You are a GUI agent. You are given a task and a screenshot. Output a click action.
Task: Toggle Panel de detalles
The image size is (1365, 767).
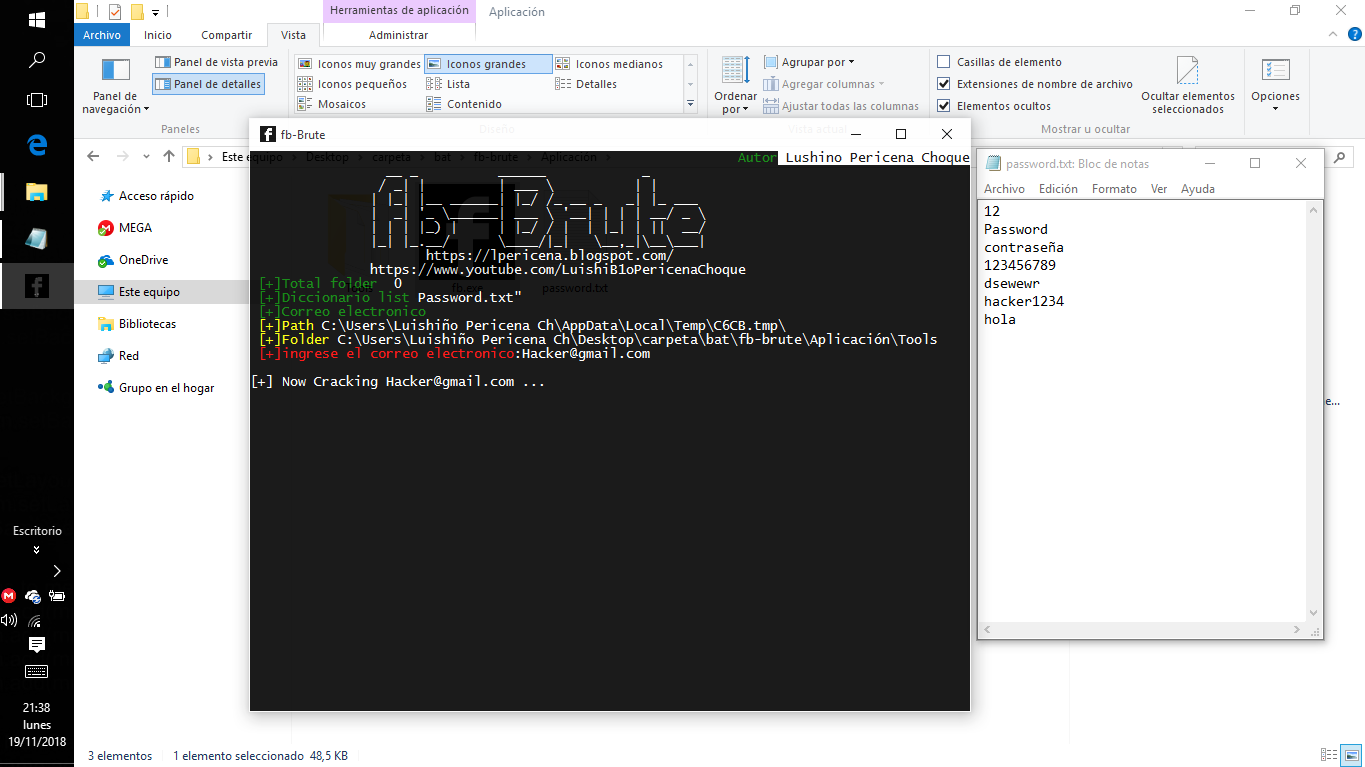point(208,84)
